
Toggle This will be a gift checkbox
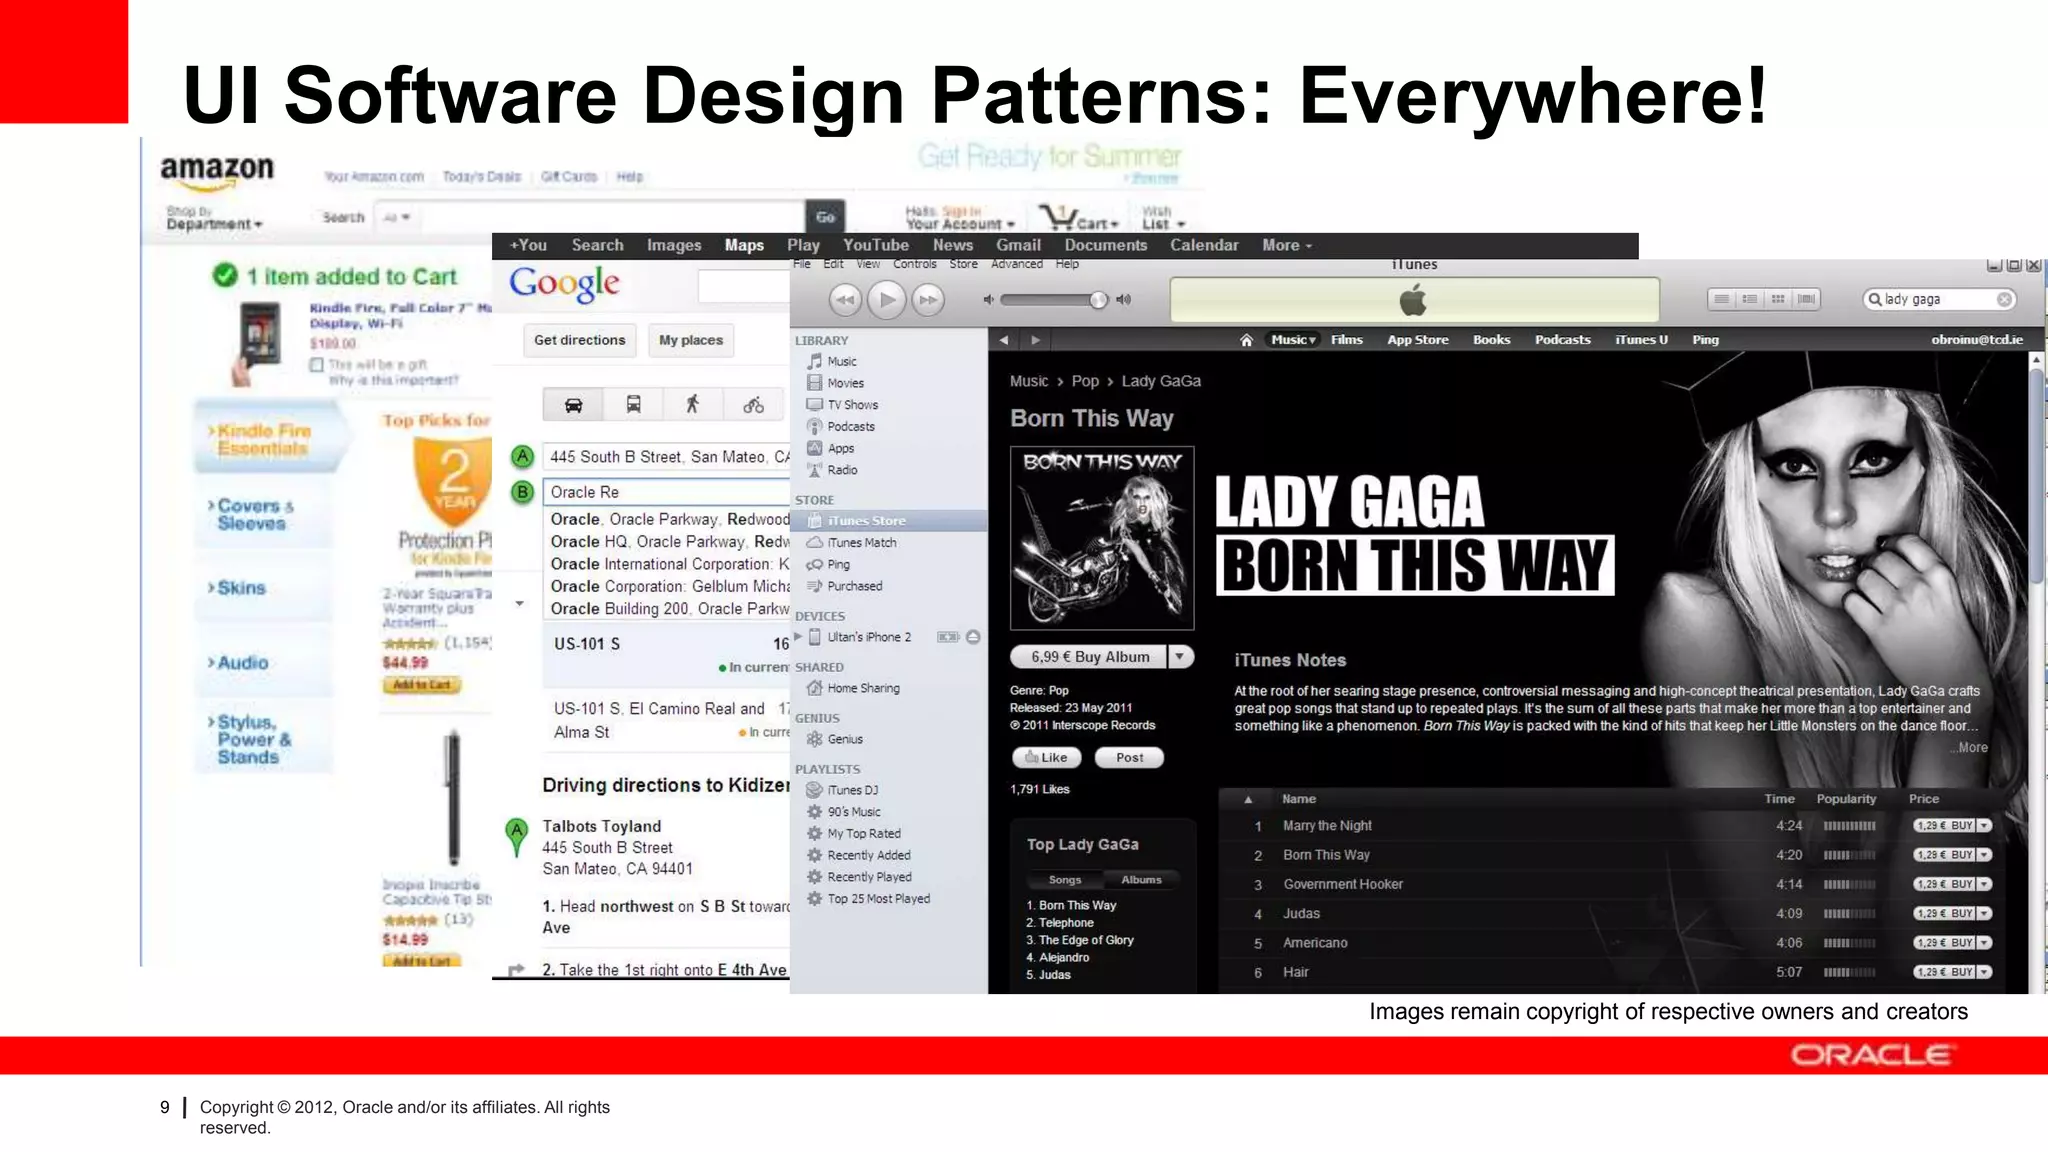point(316,365)
